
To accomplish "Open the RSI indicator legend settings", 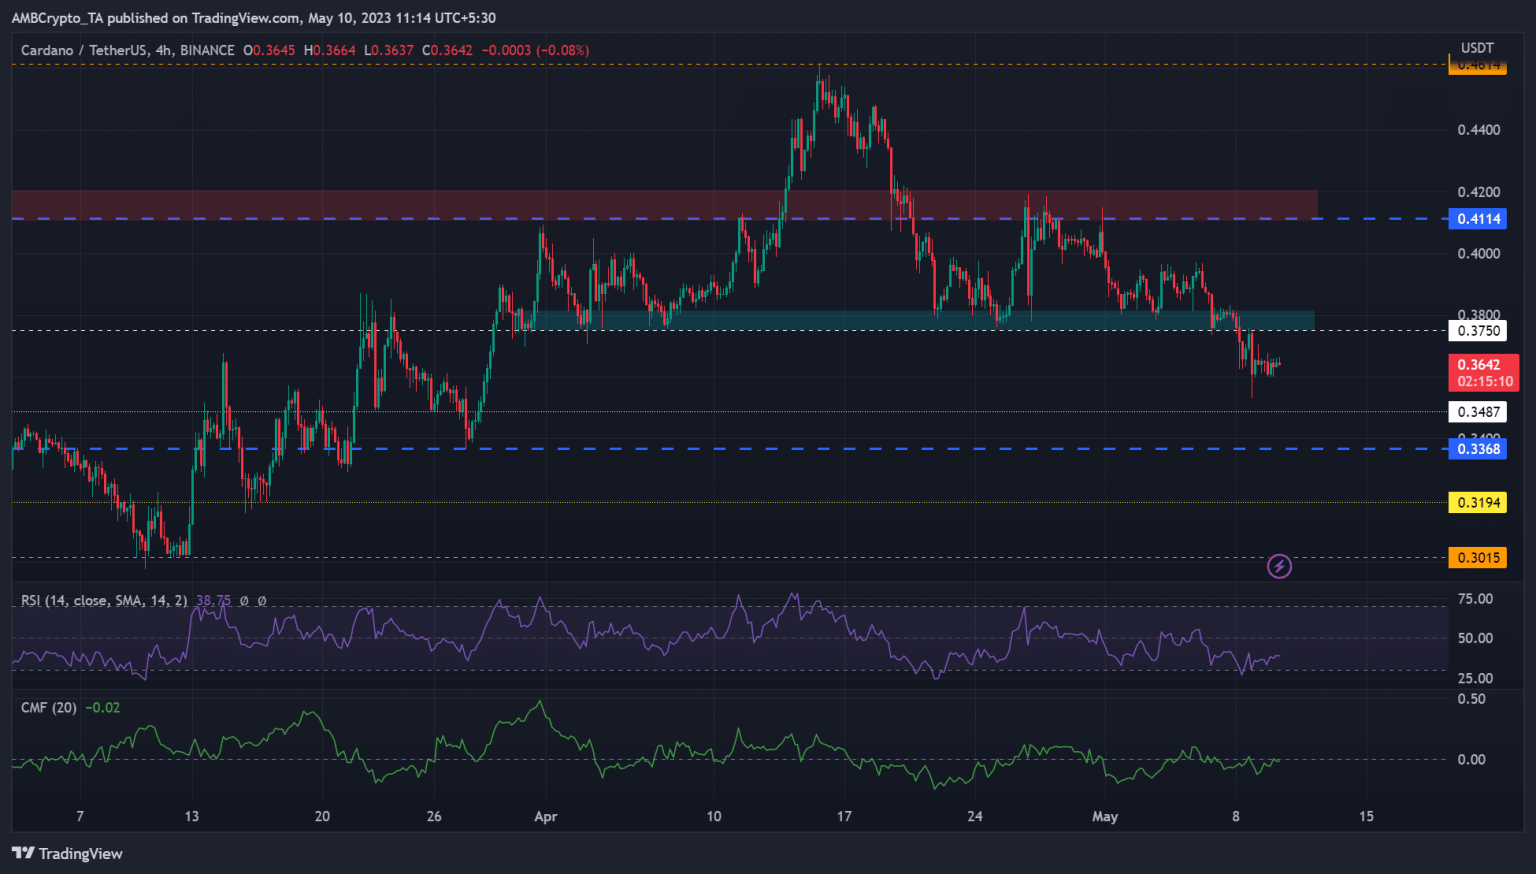I will [104, 601].
